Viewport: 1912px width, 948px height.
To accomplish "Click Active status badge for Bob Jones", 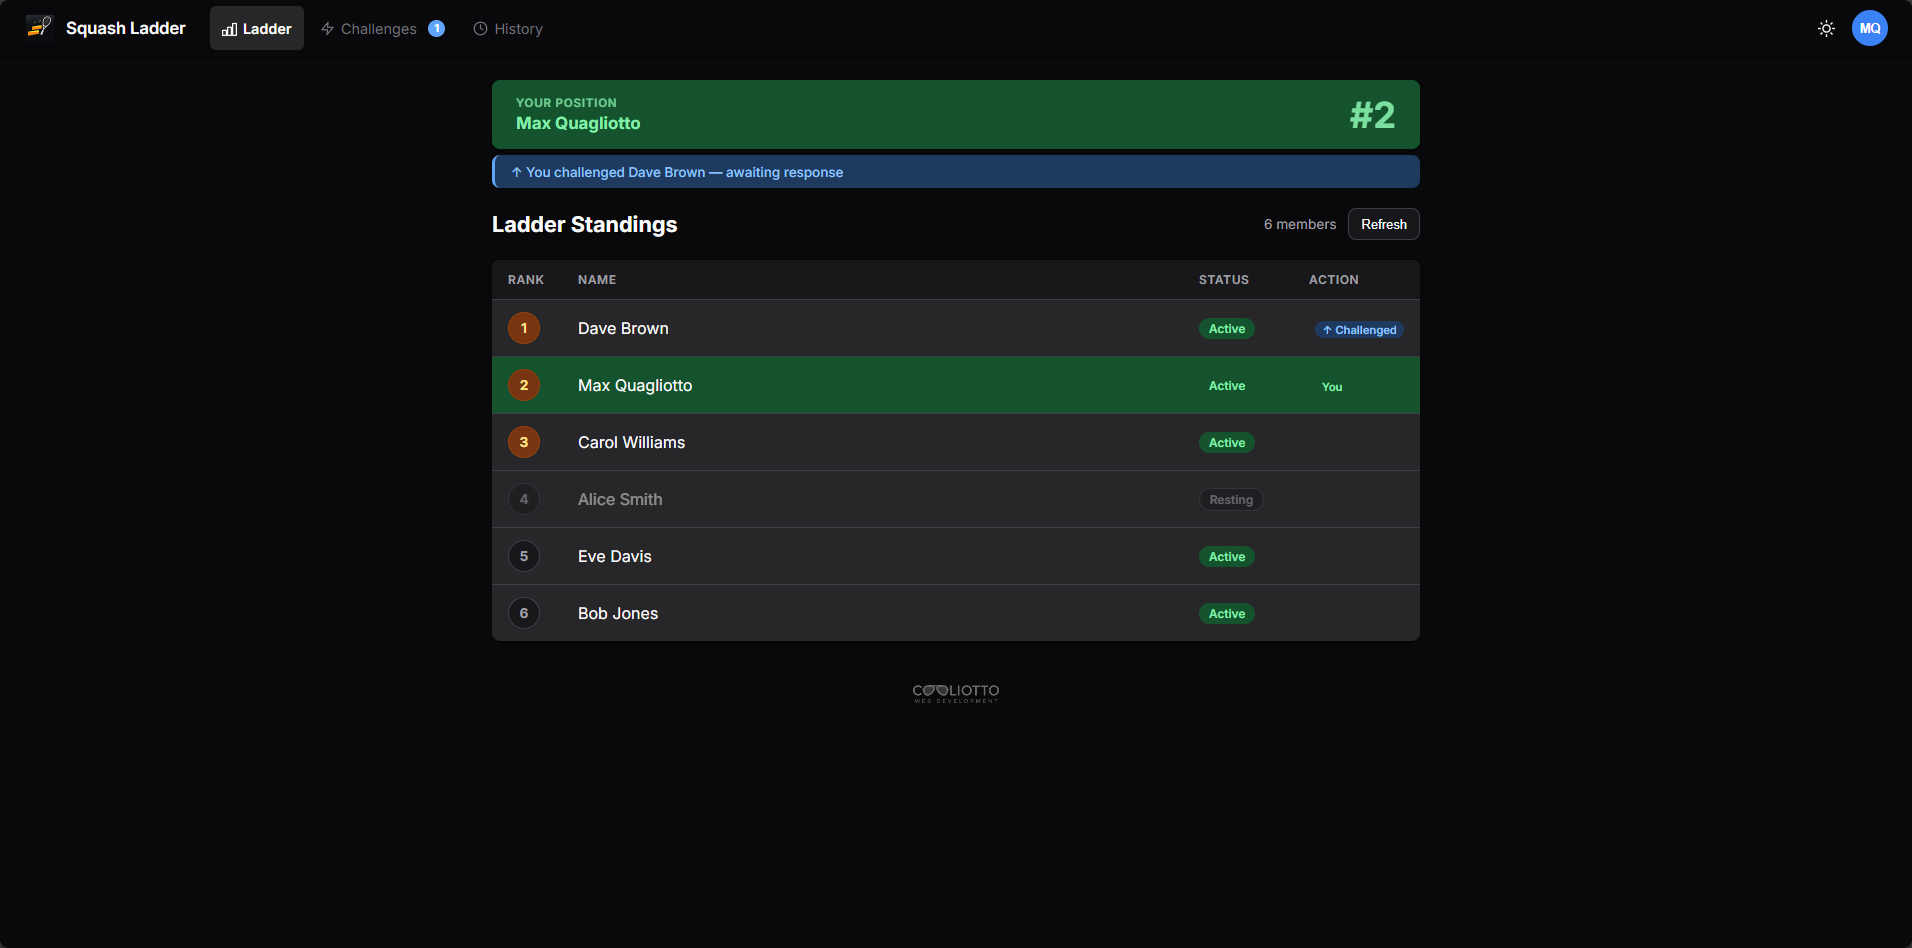I will click(1227, 614).
